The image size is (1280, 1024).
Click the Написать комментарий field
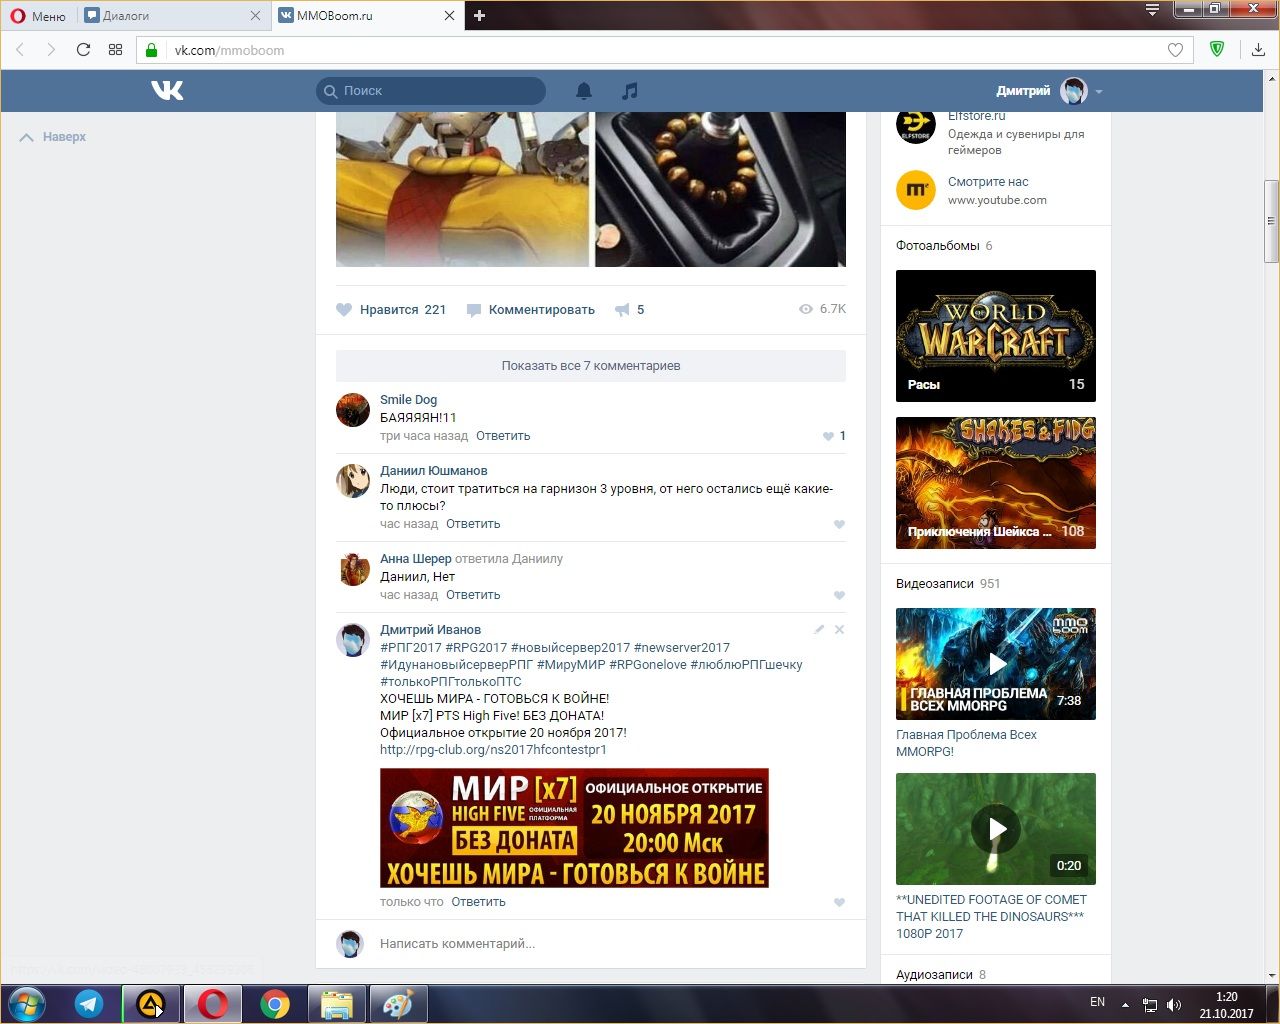(600, 943)
